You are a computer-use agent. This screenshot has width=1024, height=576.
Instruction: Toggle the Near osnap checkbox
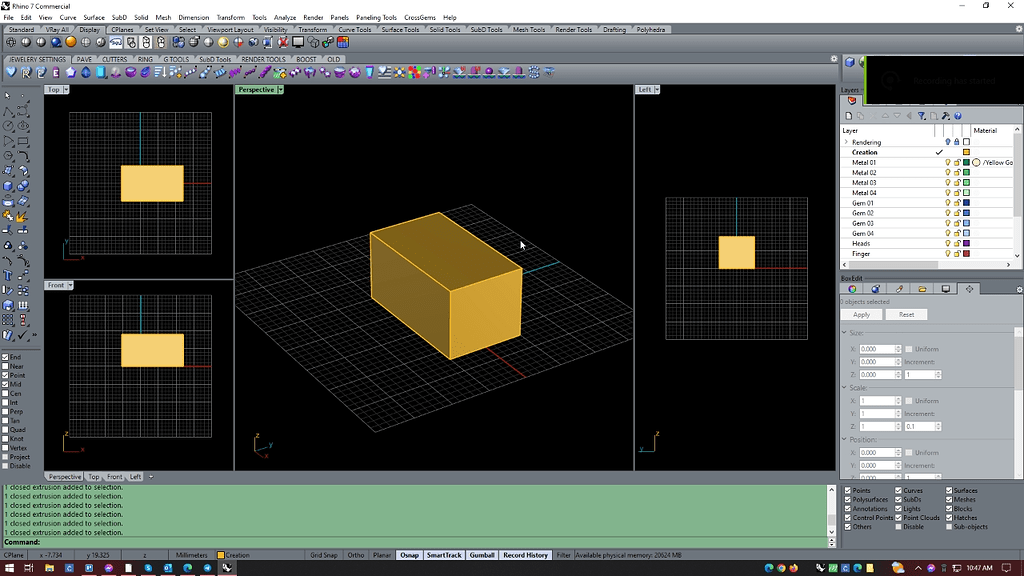pos(5,366)
